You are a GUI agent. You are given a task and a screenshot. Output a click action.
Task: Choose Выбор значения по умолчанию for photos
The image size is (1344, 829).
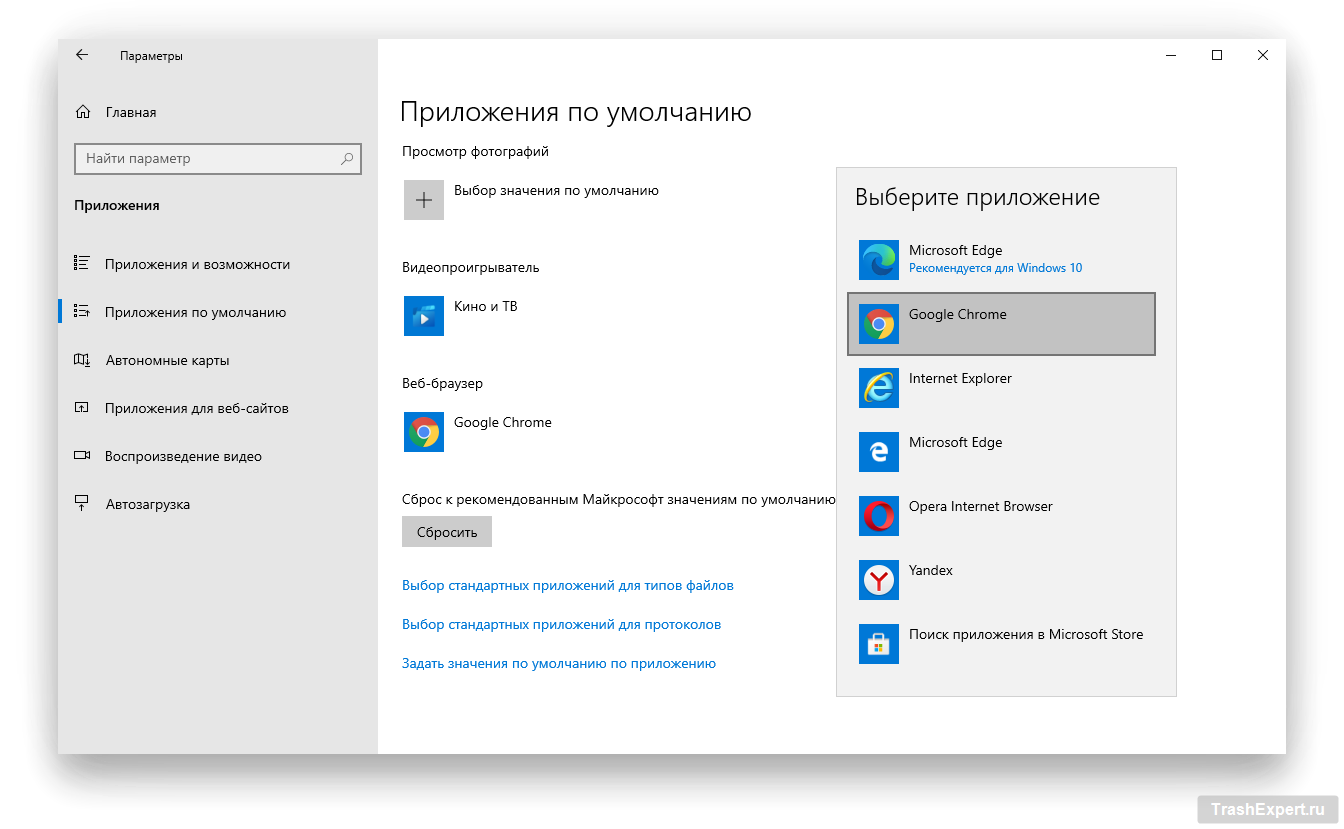pyautogui.click(x=556, y=190)
